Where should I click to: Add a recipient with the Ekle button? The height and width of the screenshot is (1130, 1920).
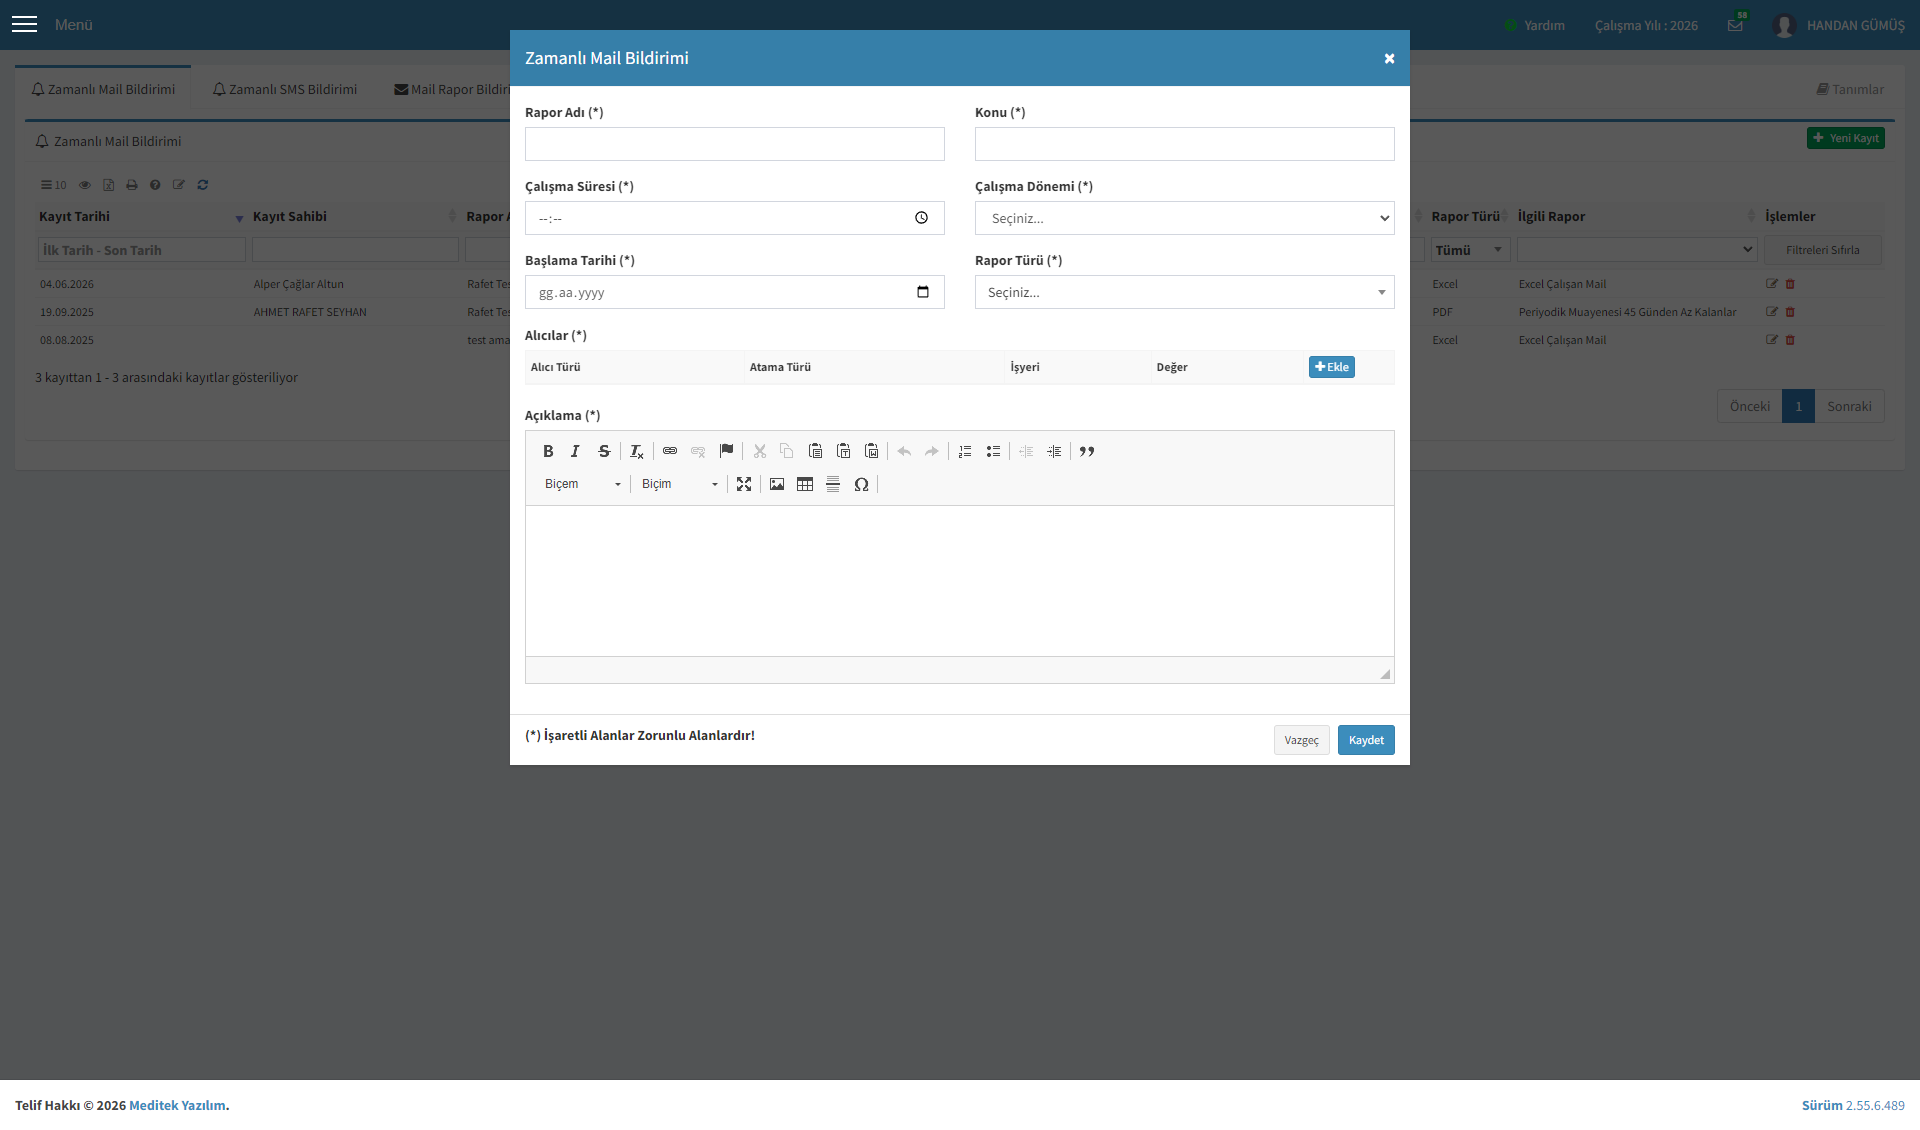click(1332, 367)
